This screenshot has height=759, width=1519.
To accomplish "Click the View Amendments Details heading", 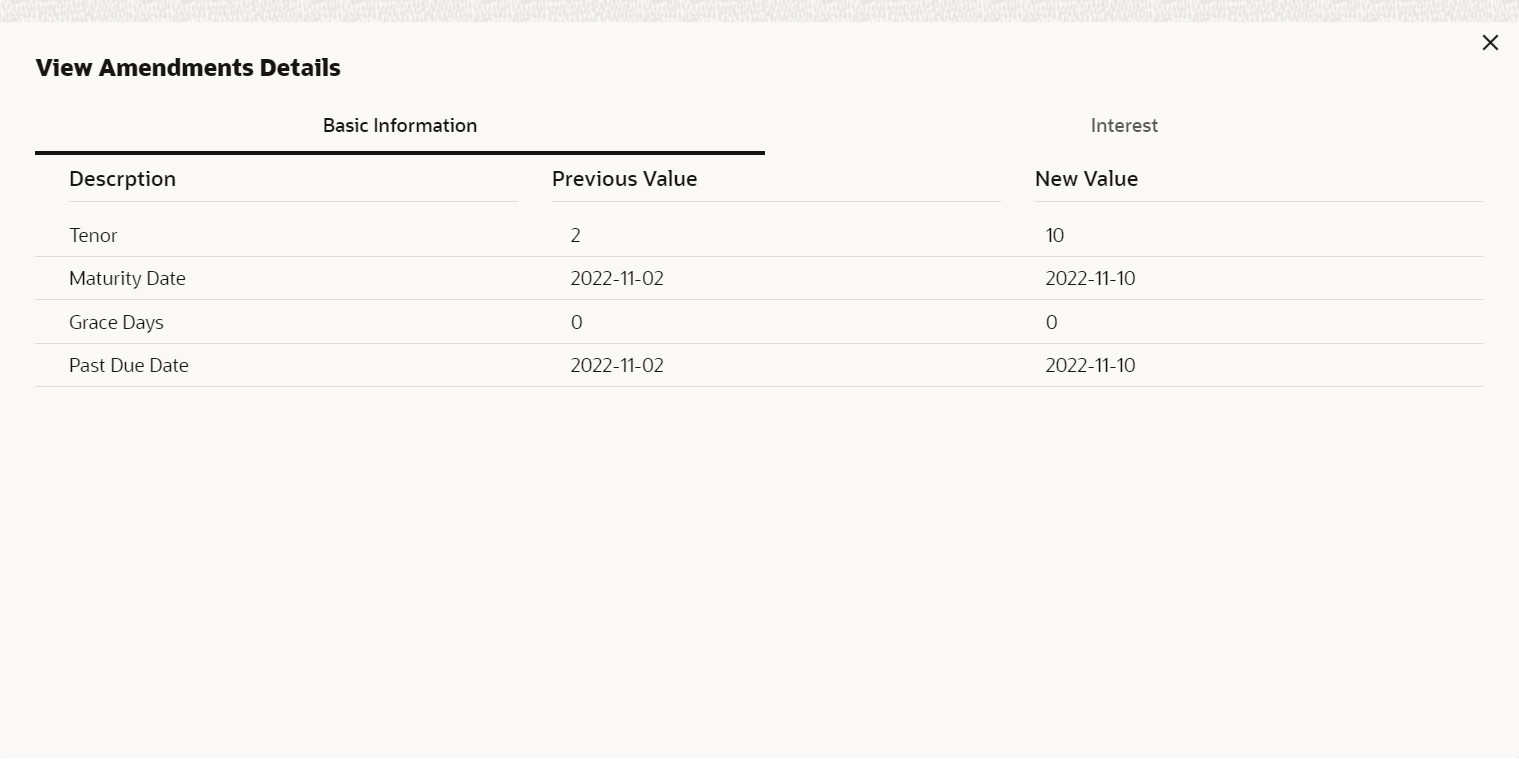I will (x=188, y=68).
